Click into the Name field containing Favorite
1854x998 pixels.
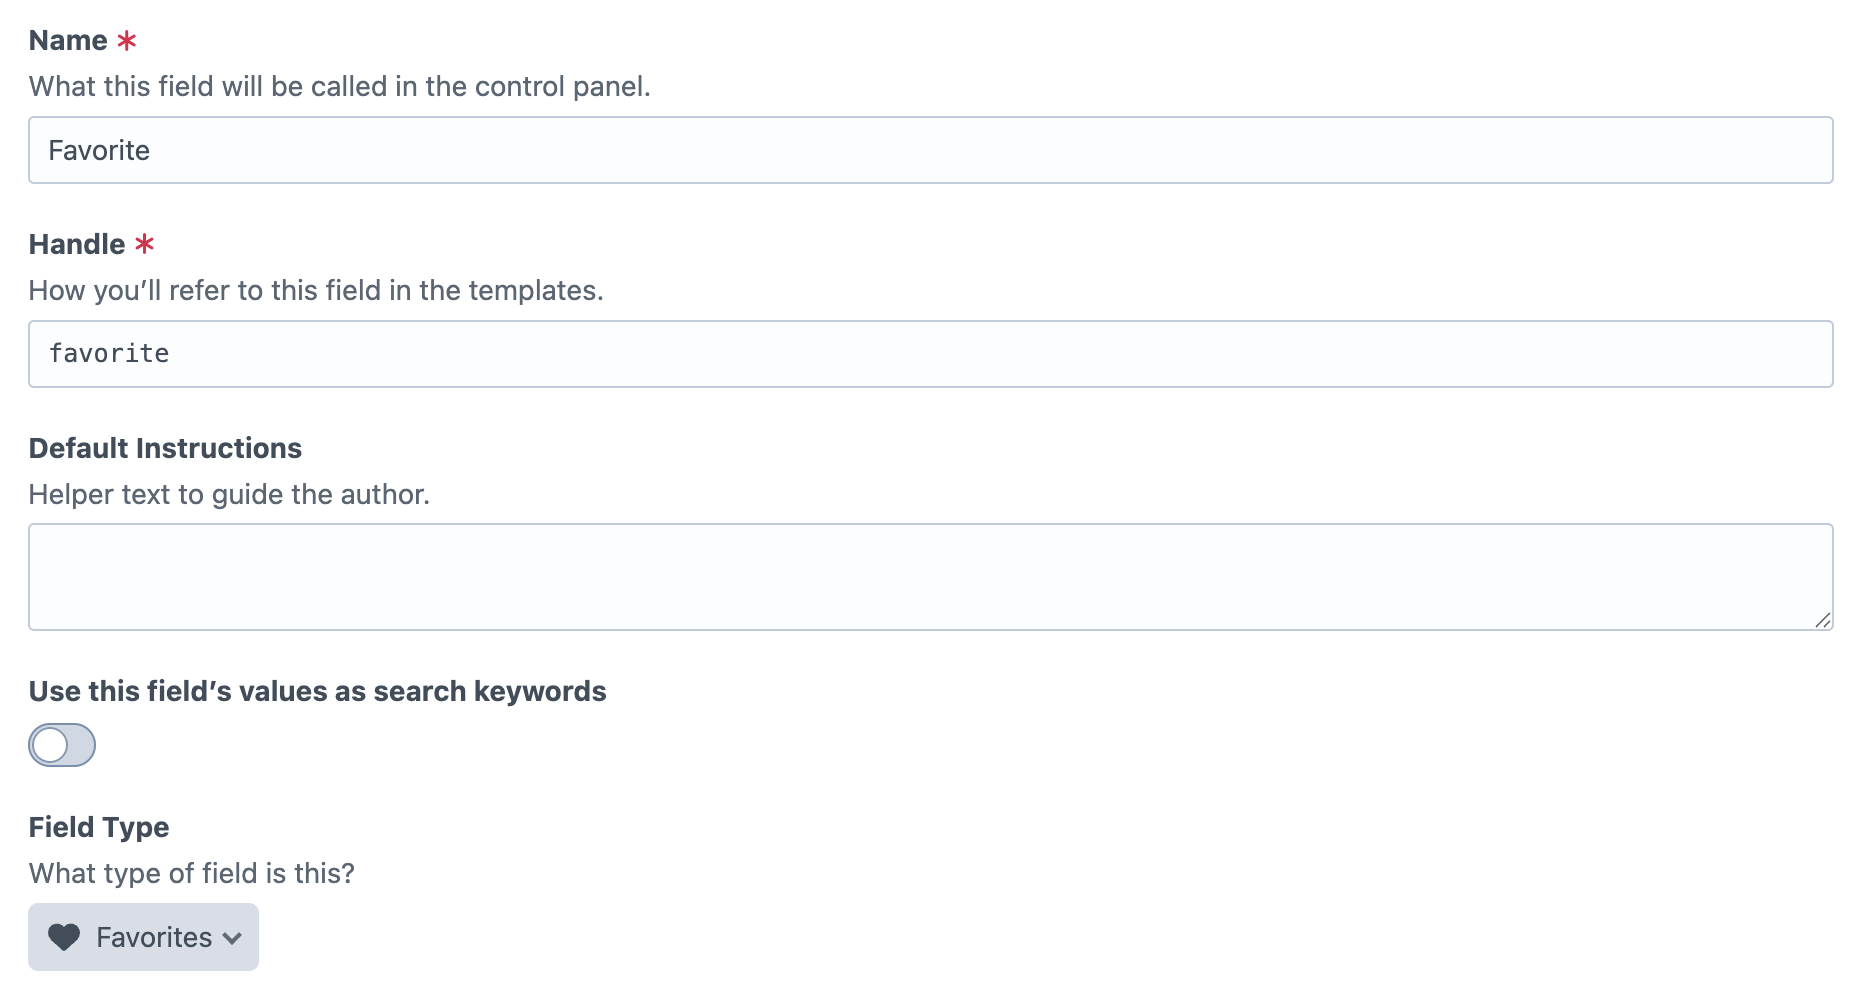point(930,150)
